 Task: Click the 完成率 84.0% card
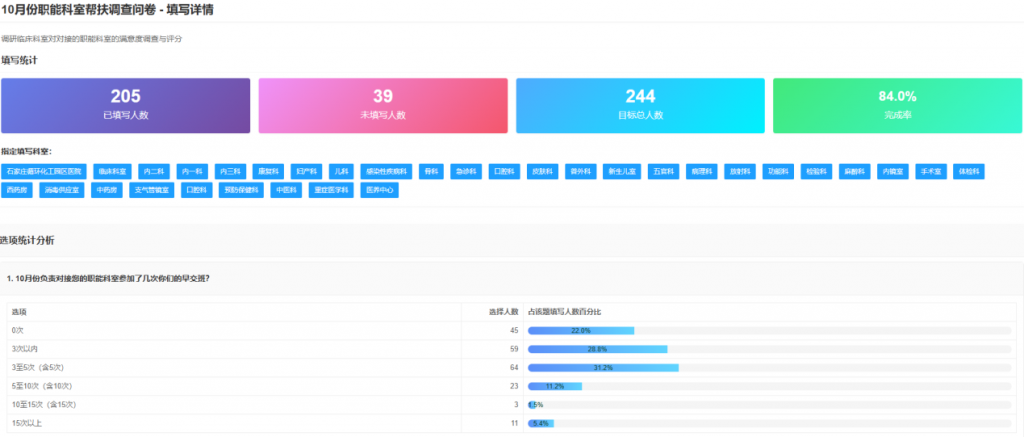tap(897, 104)
